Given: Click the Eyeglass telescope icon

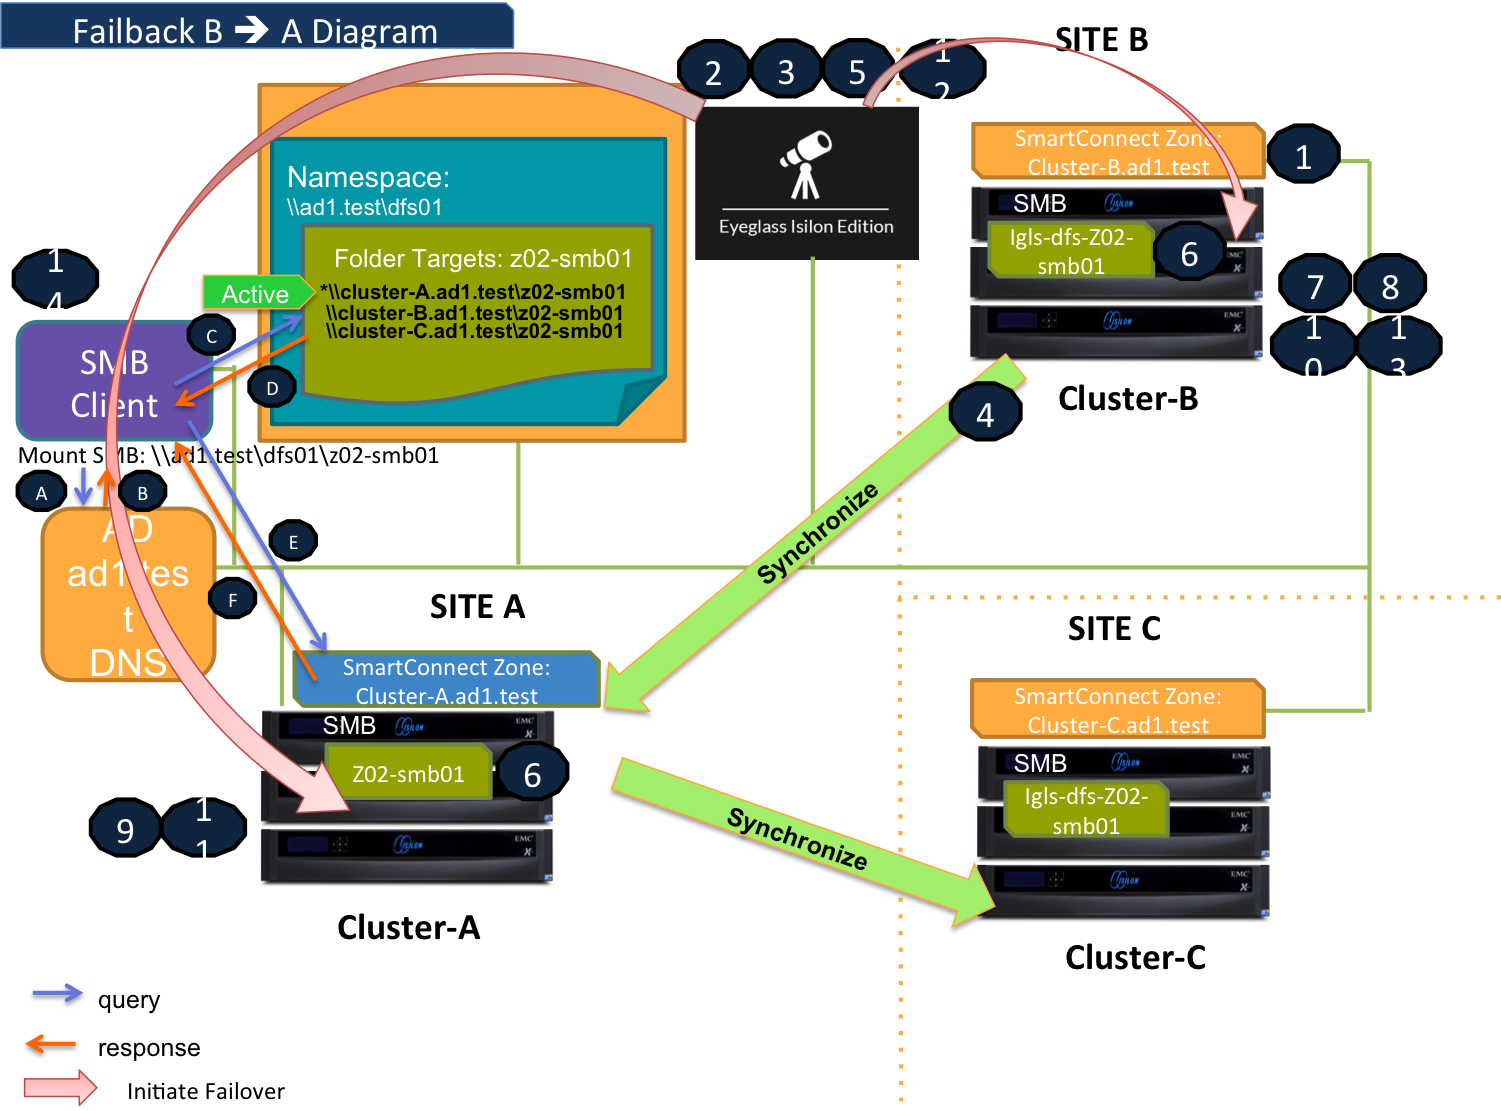Looking at the screenshot, I should click(x=806, y=164).
